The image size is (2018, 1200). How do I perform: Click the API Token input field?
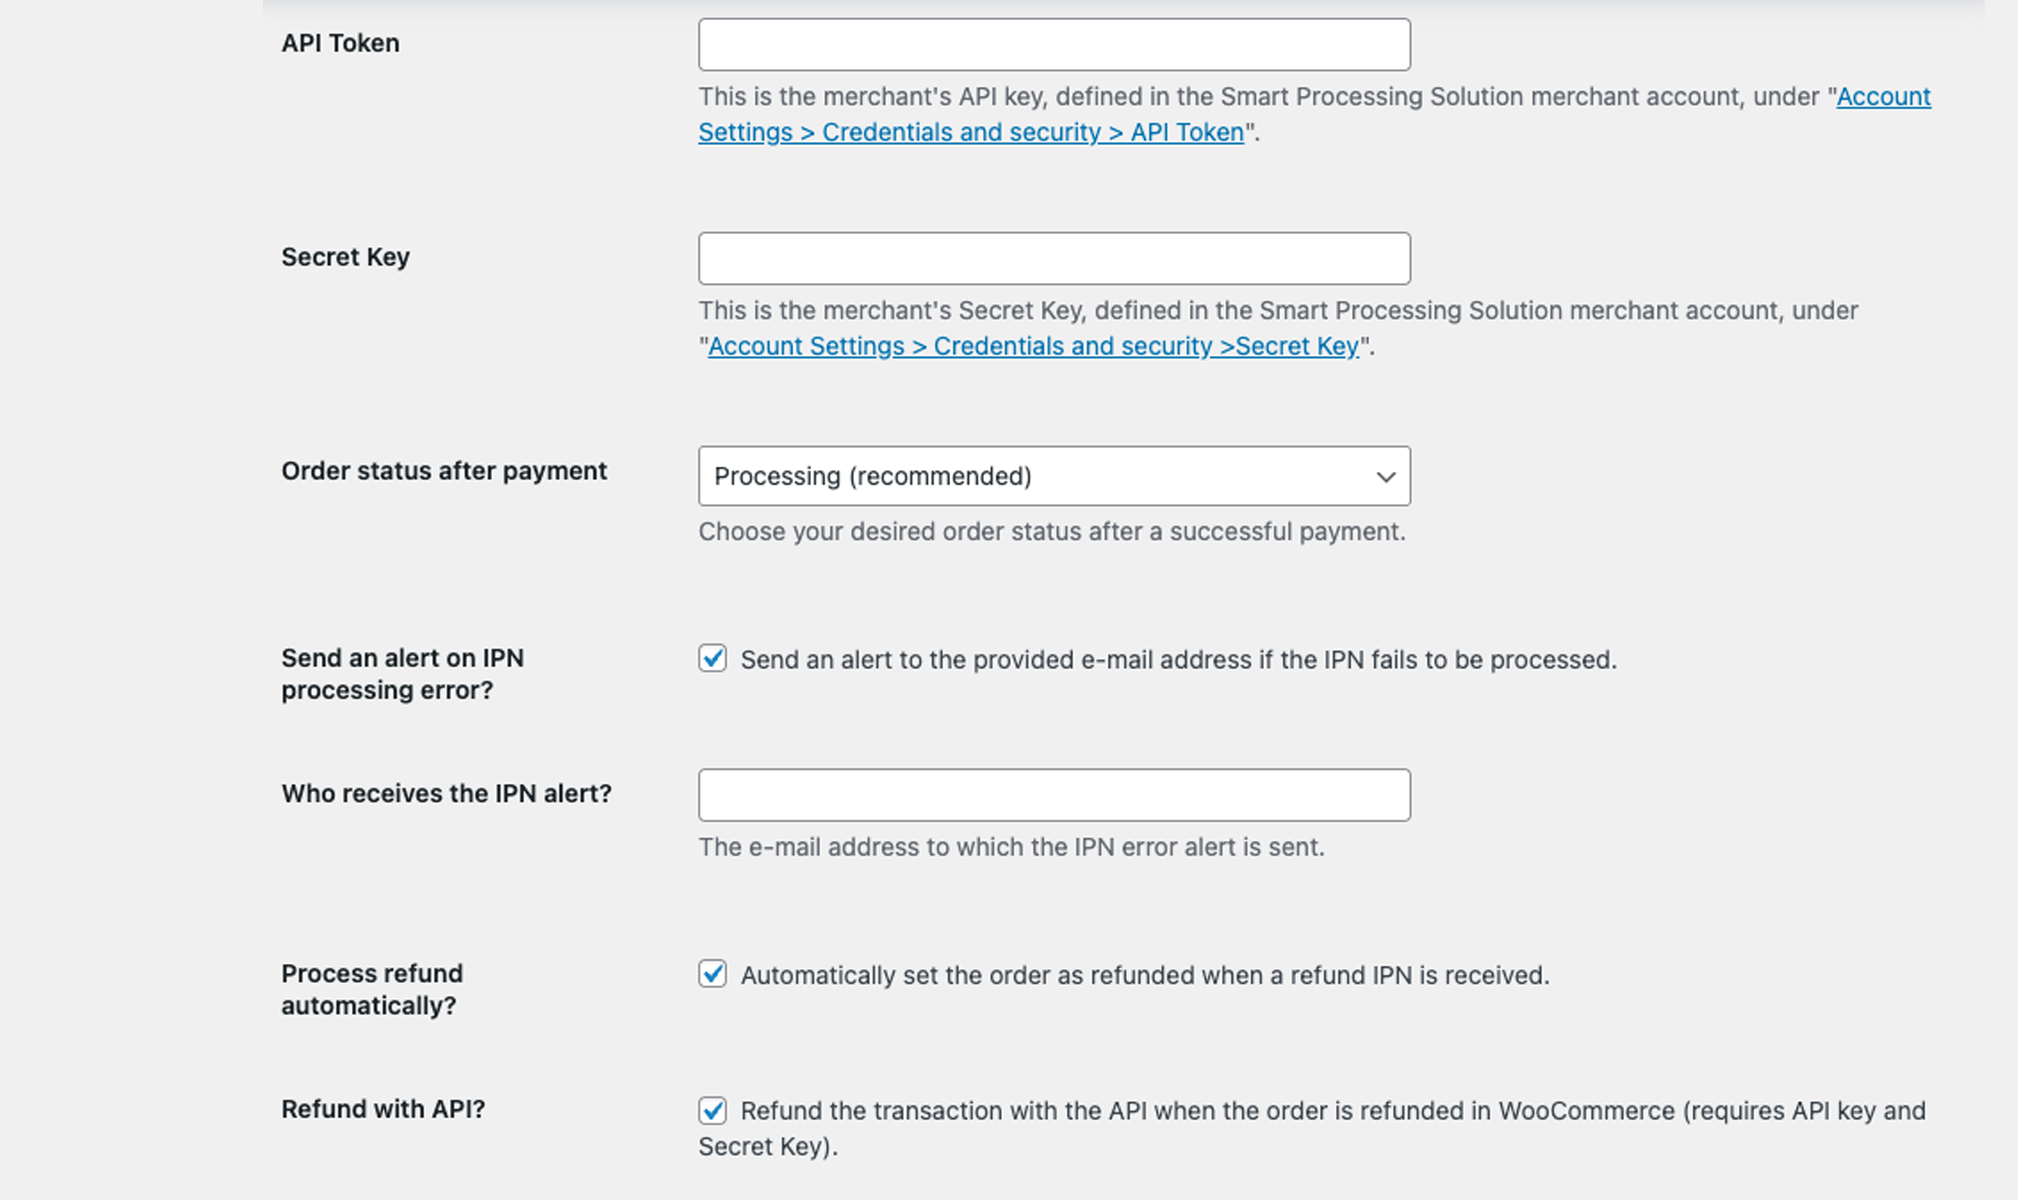click(x=1053, y=44)
